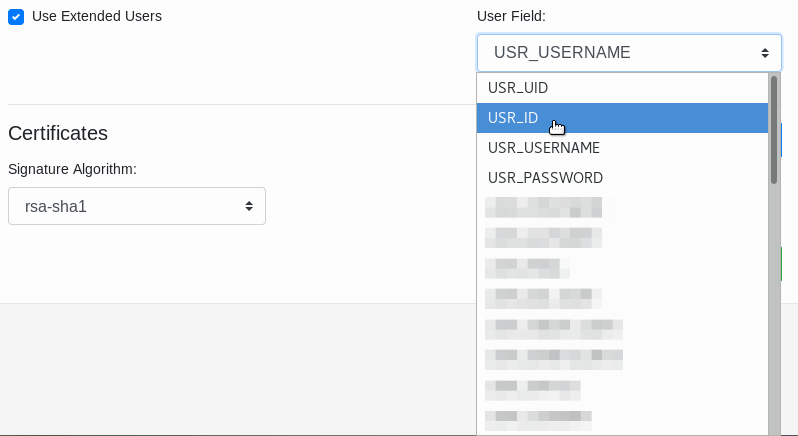Screen dimensions: 798x436
Task: Click the User Field label
Action: pyautogui.click(x=511, y=16)
